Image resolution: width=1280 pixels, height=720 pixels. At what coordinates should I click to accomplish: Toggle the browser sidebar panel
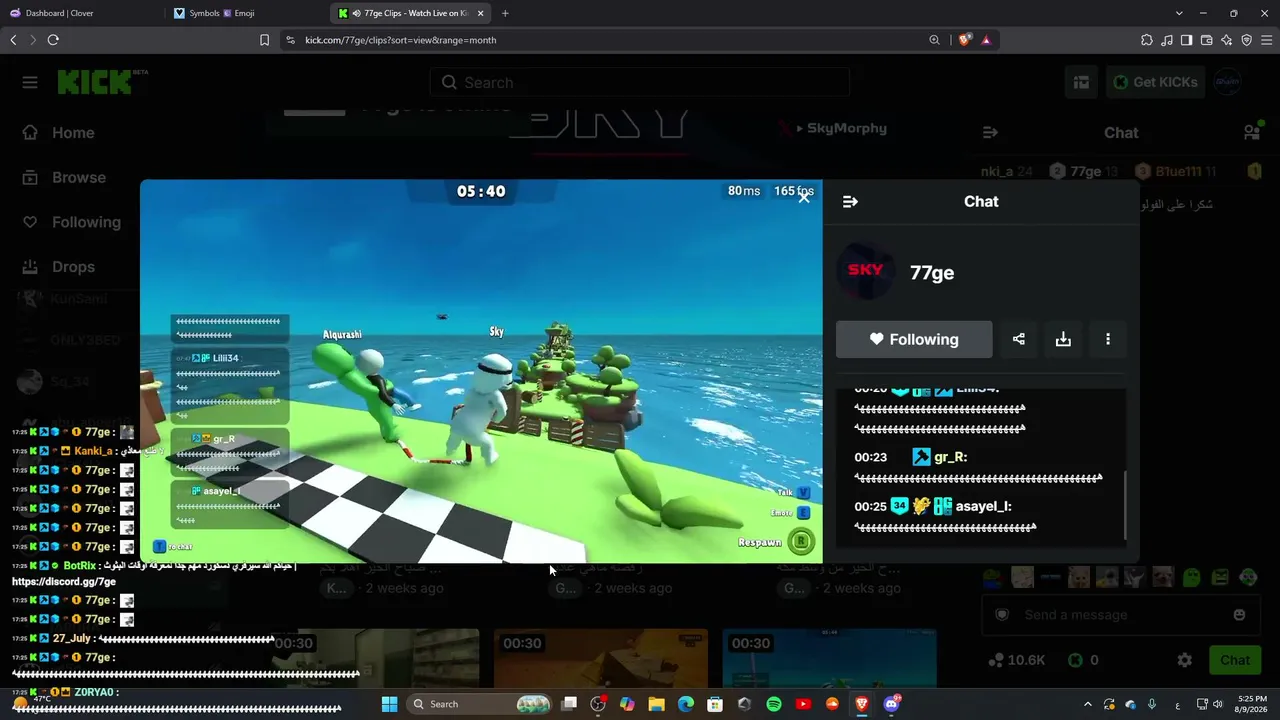[x=1186, y=40]
